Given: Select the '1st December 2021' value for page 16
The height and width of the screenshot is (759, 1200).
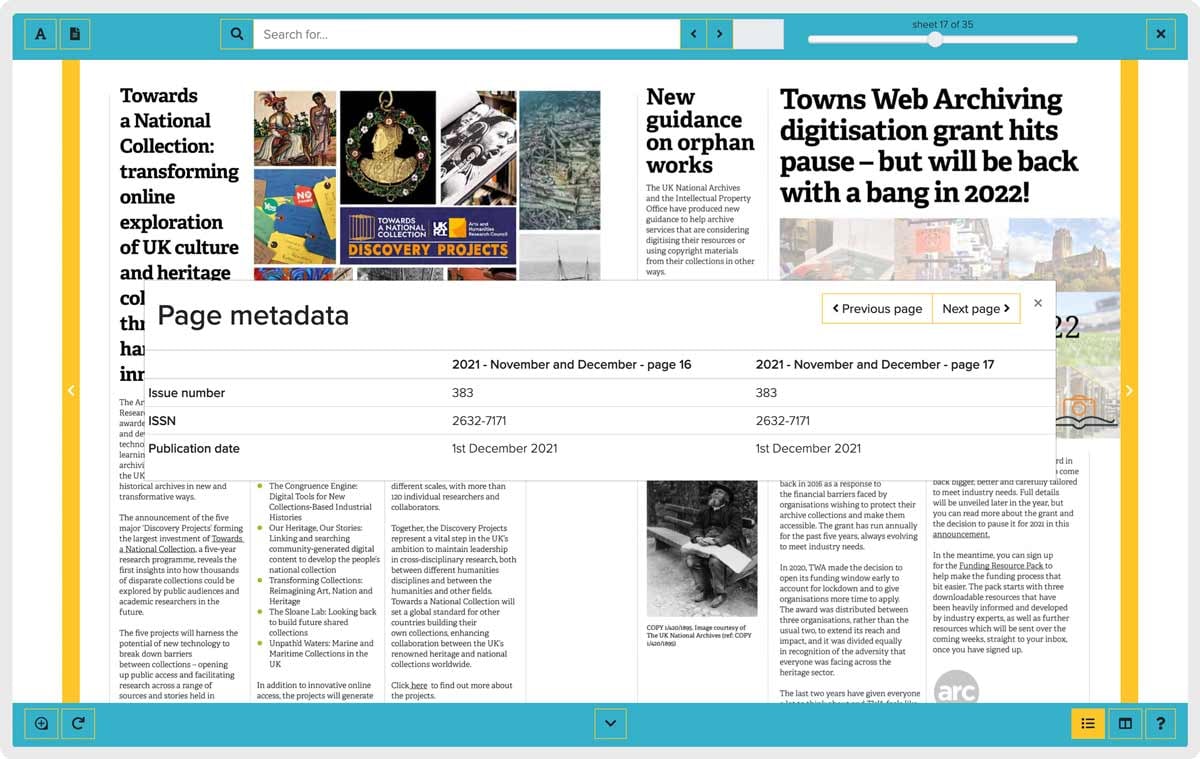Looking at the screenshot, I should point(504,448).
